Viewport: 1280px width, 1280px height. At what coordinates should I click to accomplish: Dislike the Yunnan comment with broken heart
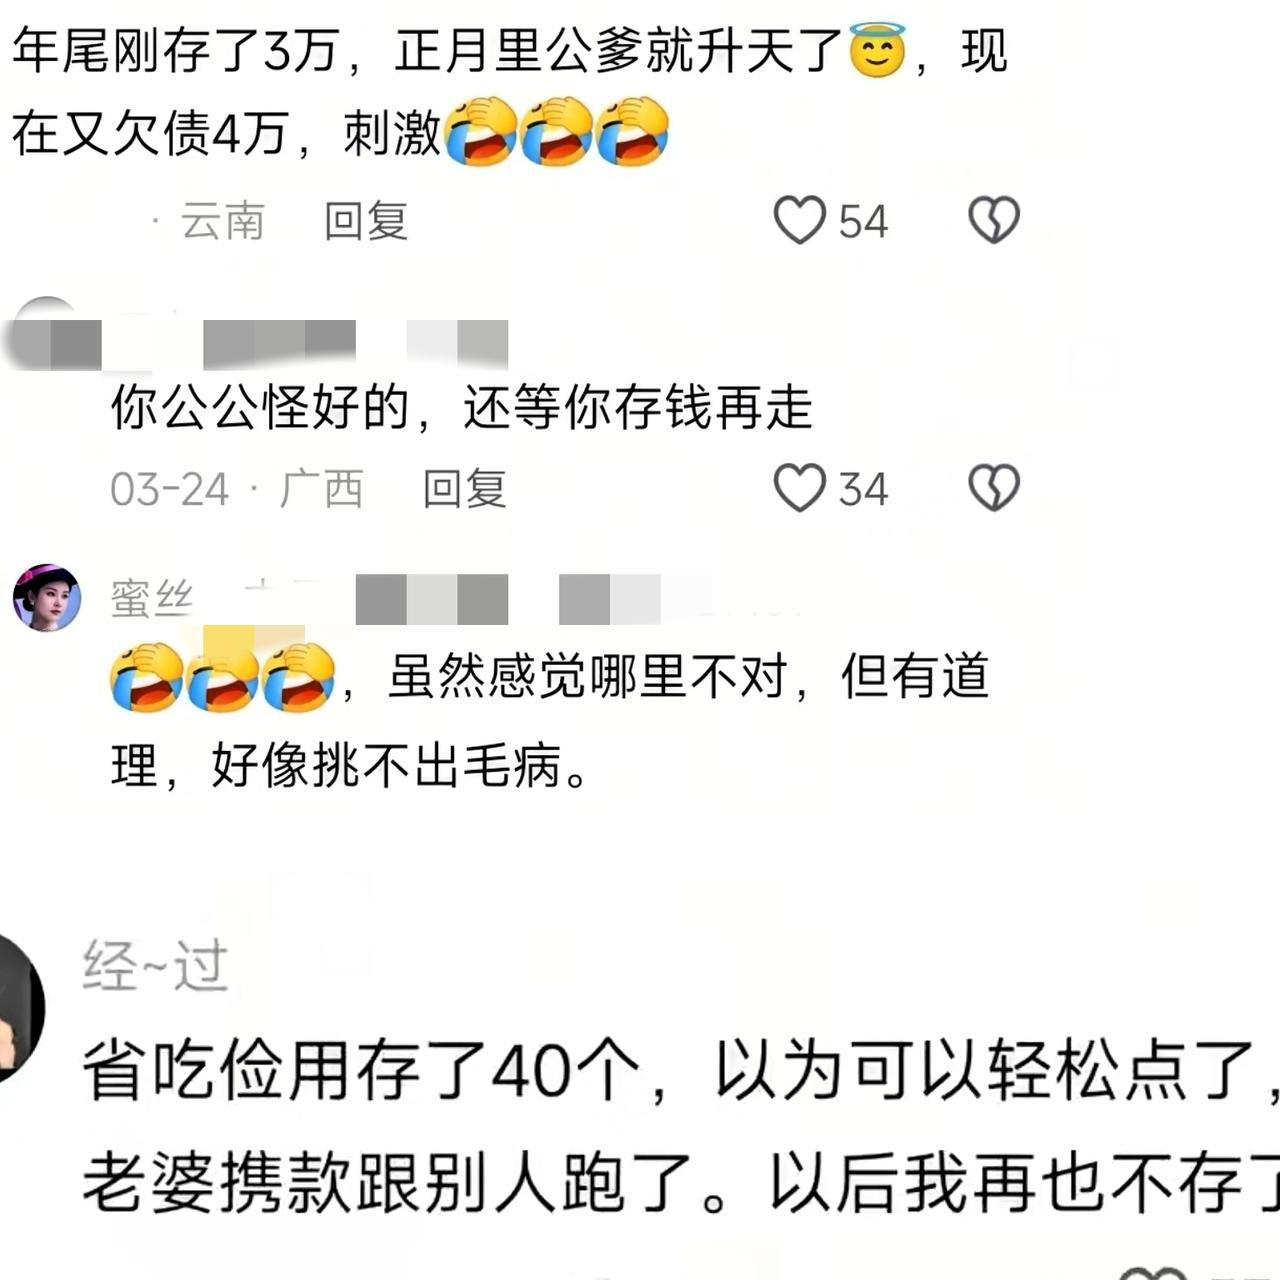994,220
